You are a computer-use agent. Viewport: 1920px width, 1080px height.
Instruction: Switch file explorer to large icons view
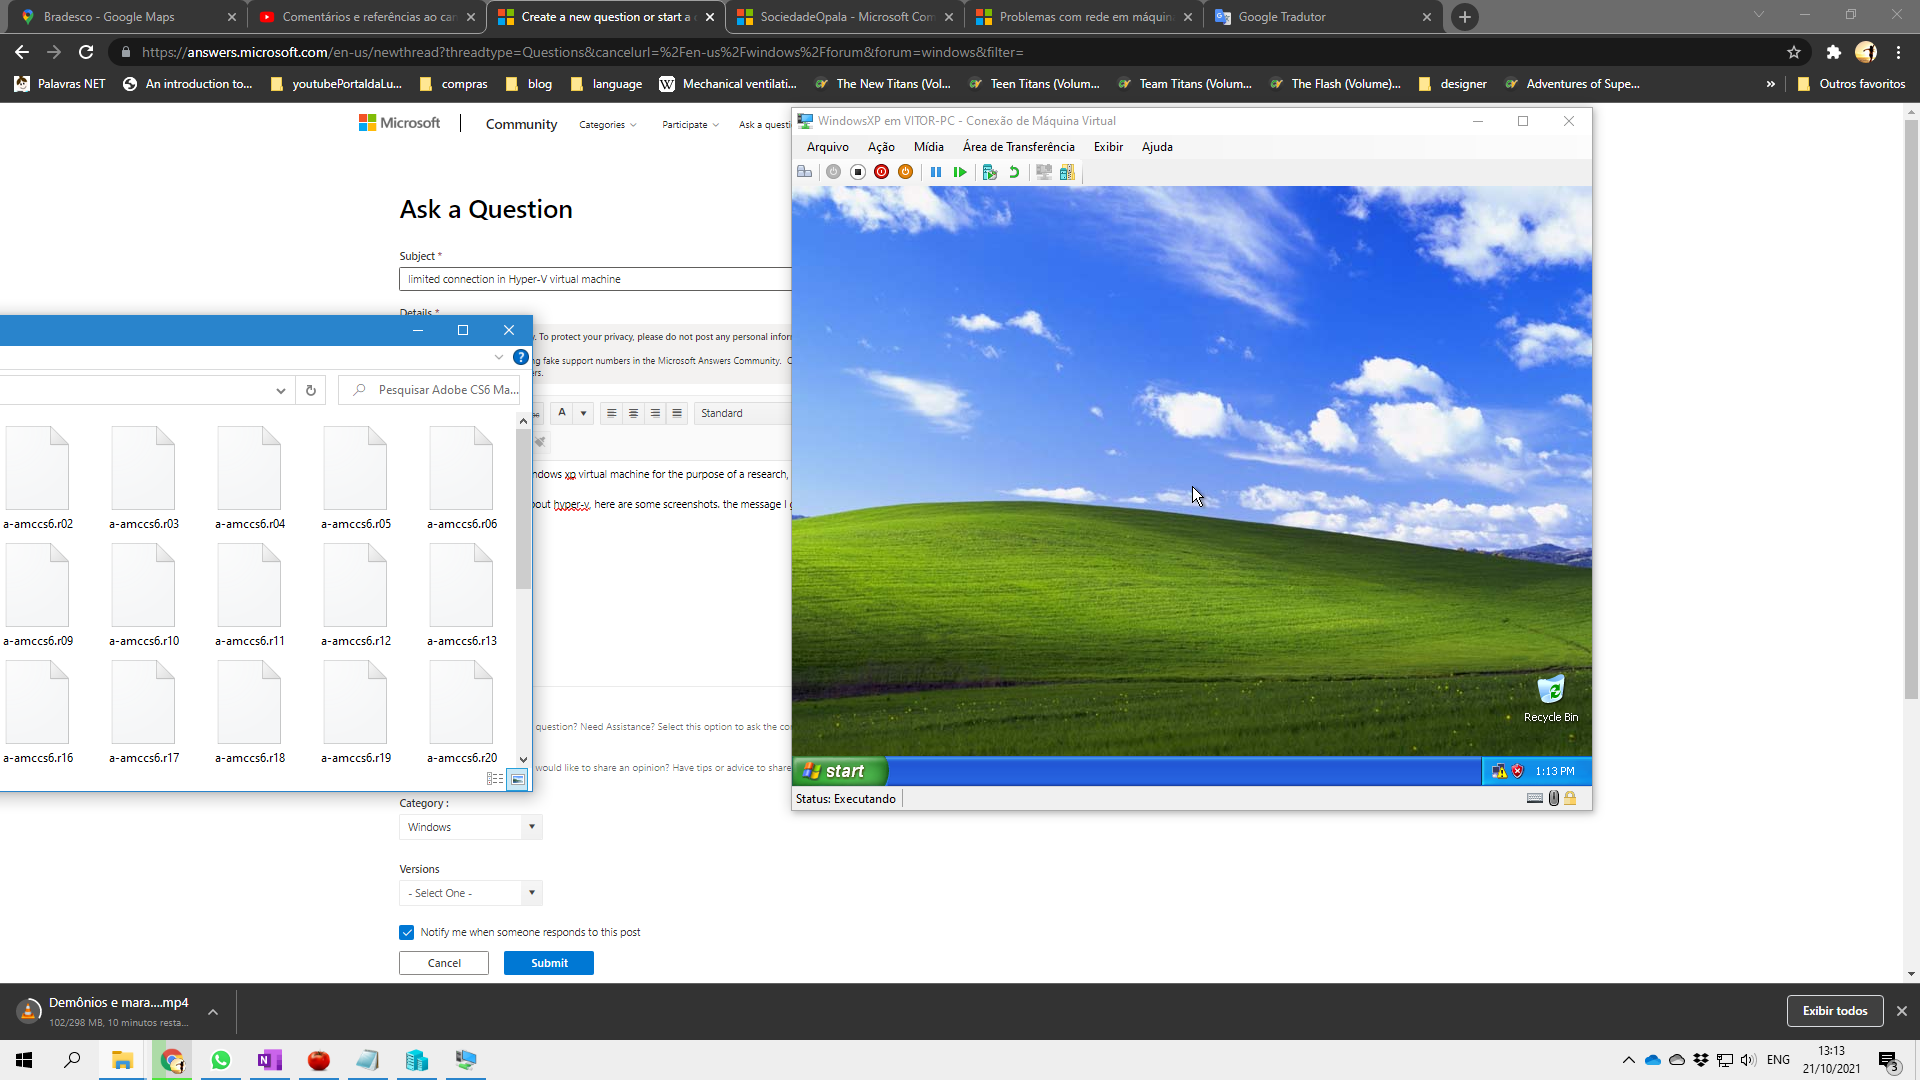pos(517,779)
